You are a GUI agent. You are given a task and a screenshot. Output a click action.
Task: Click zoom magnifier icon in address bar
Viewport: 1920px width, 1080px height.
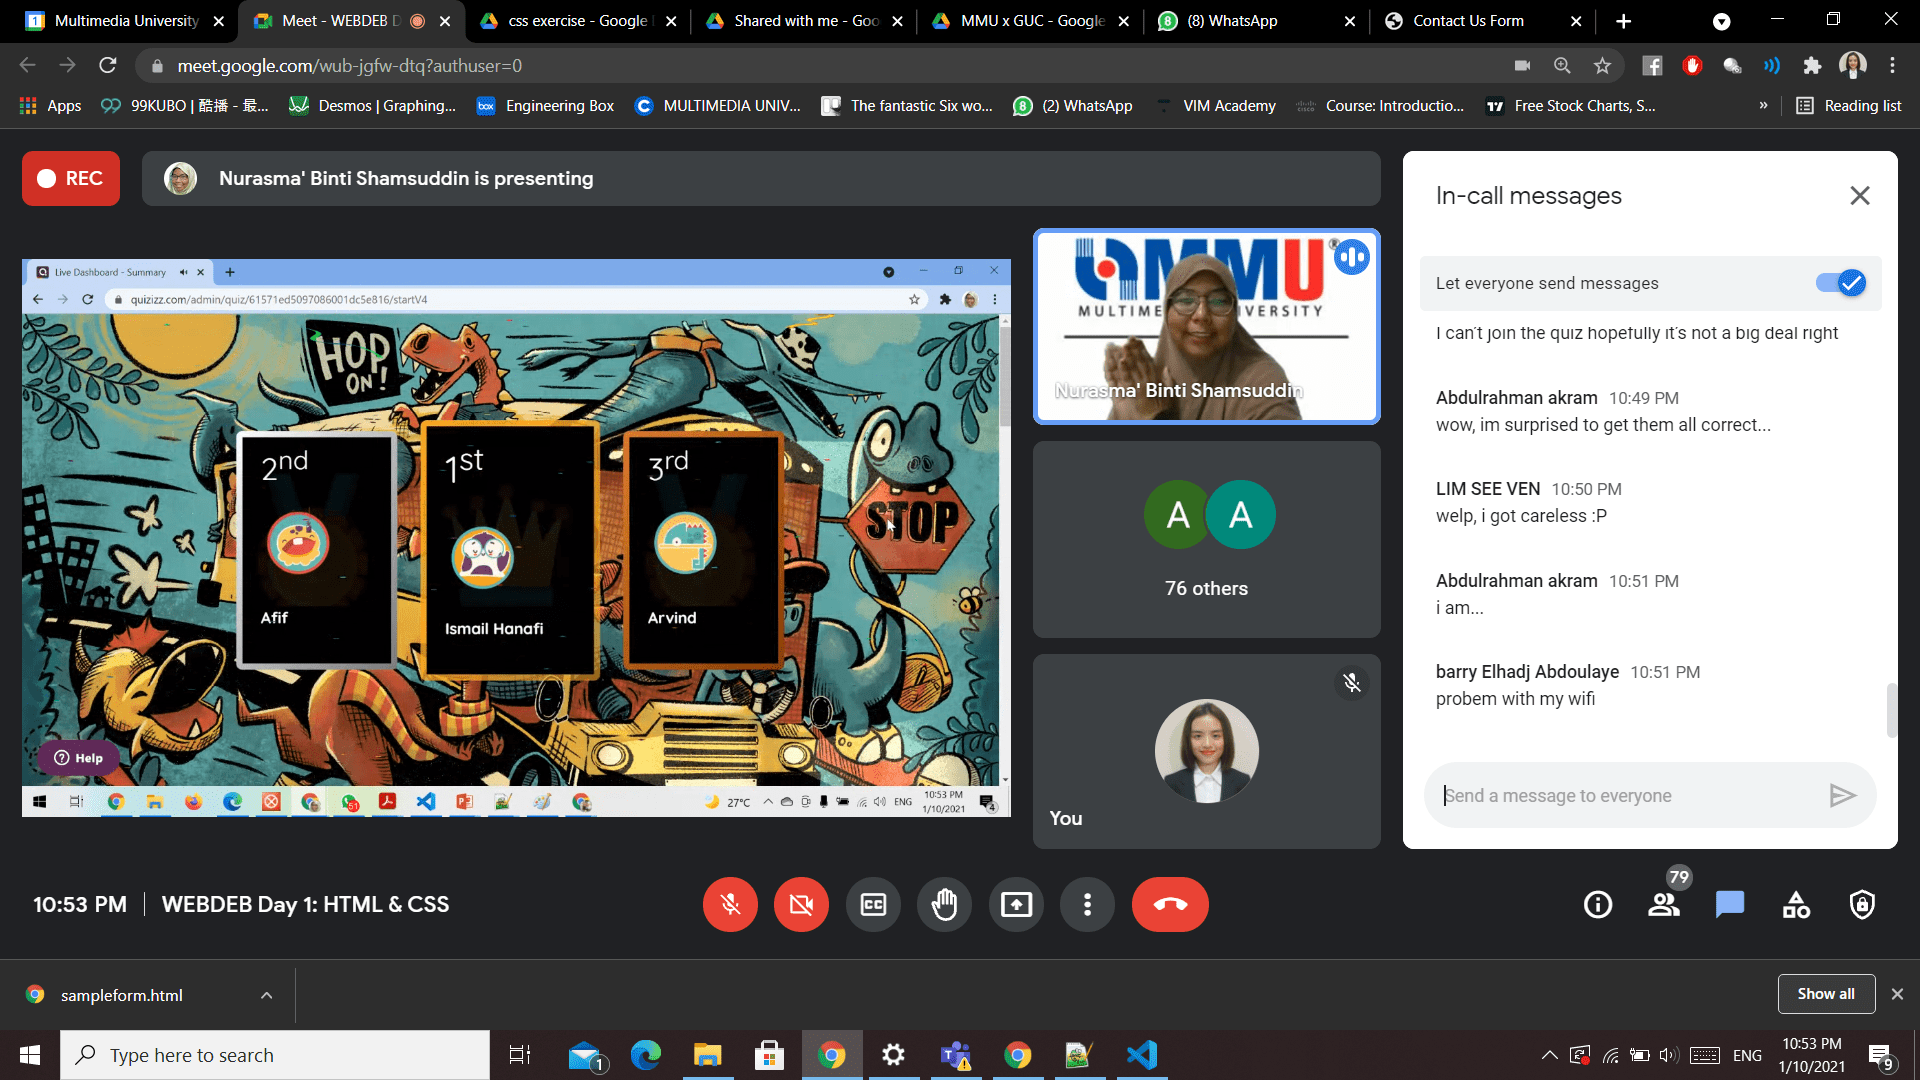[1562, 66]
